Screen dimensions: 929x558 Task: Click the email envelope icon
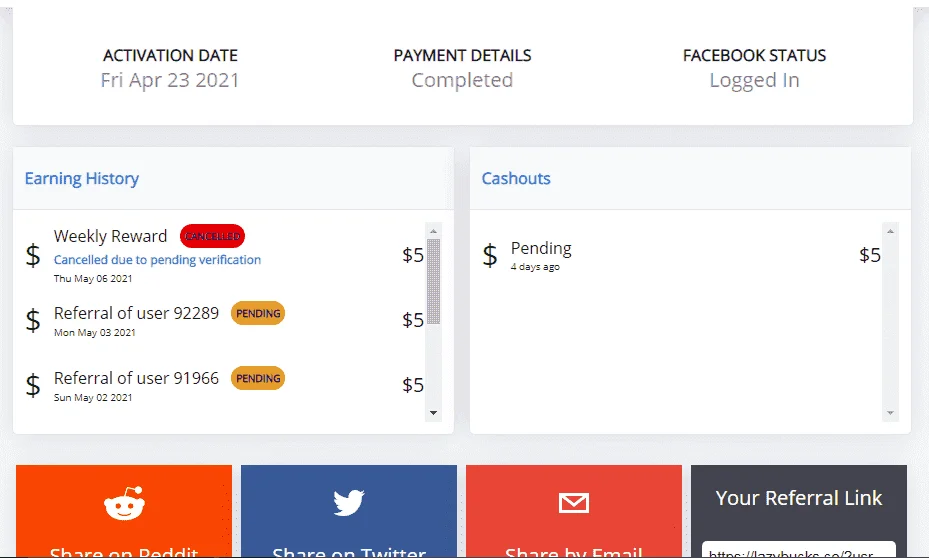(574, 503)
